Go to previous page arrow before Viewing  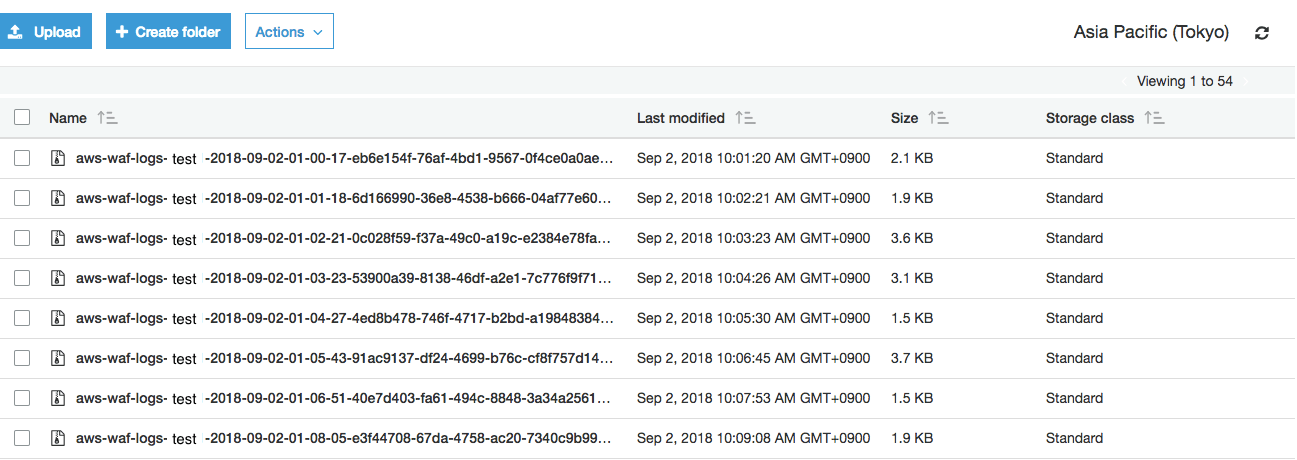(x=1124, y=82)
